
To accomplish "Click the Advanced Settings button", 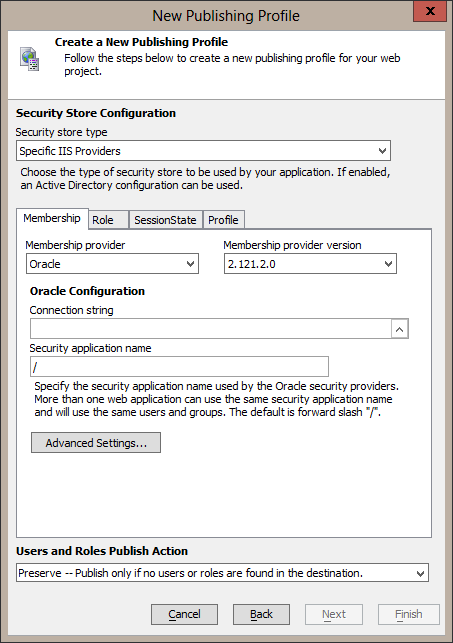I will tap(96, 443).
